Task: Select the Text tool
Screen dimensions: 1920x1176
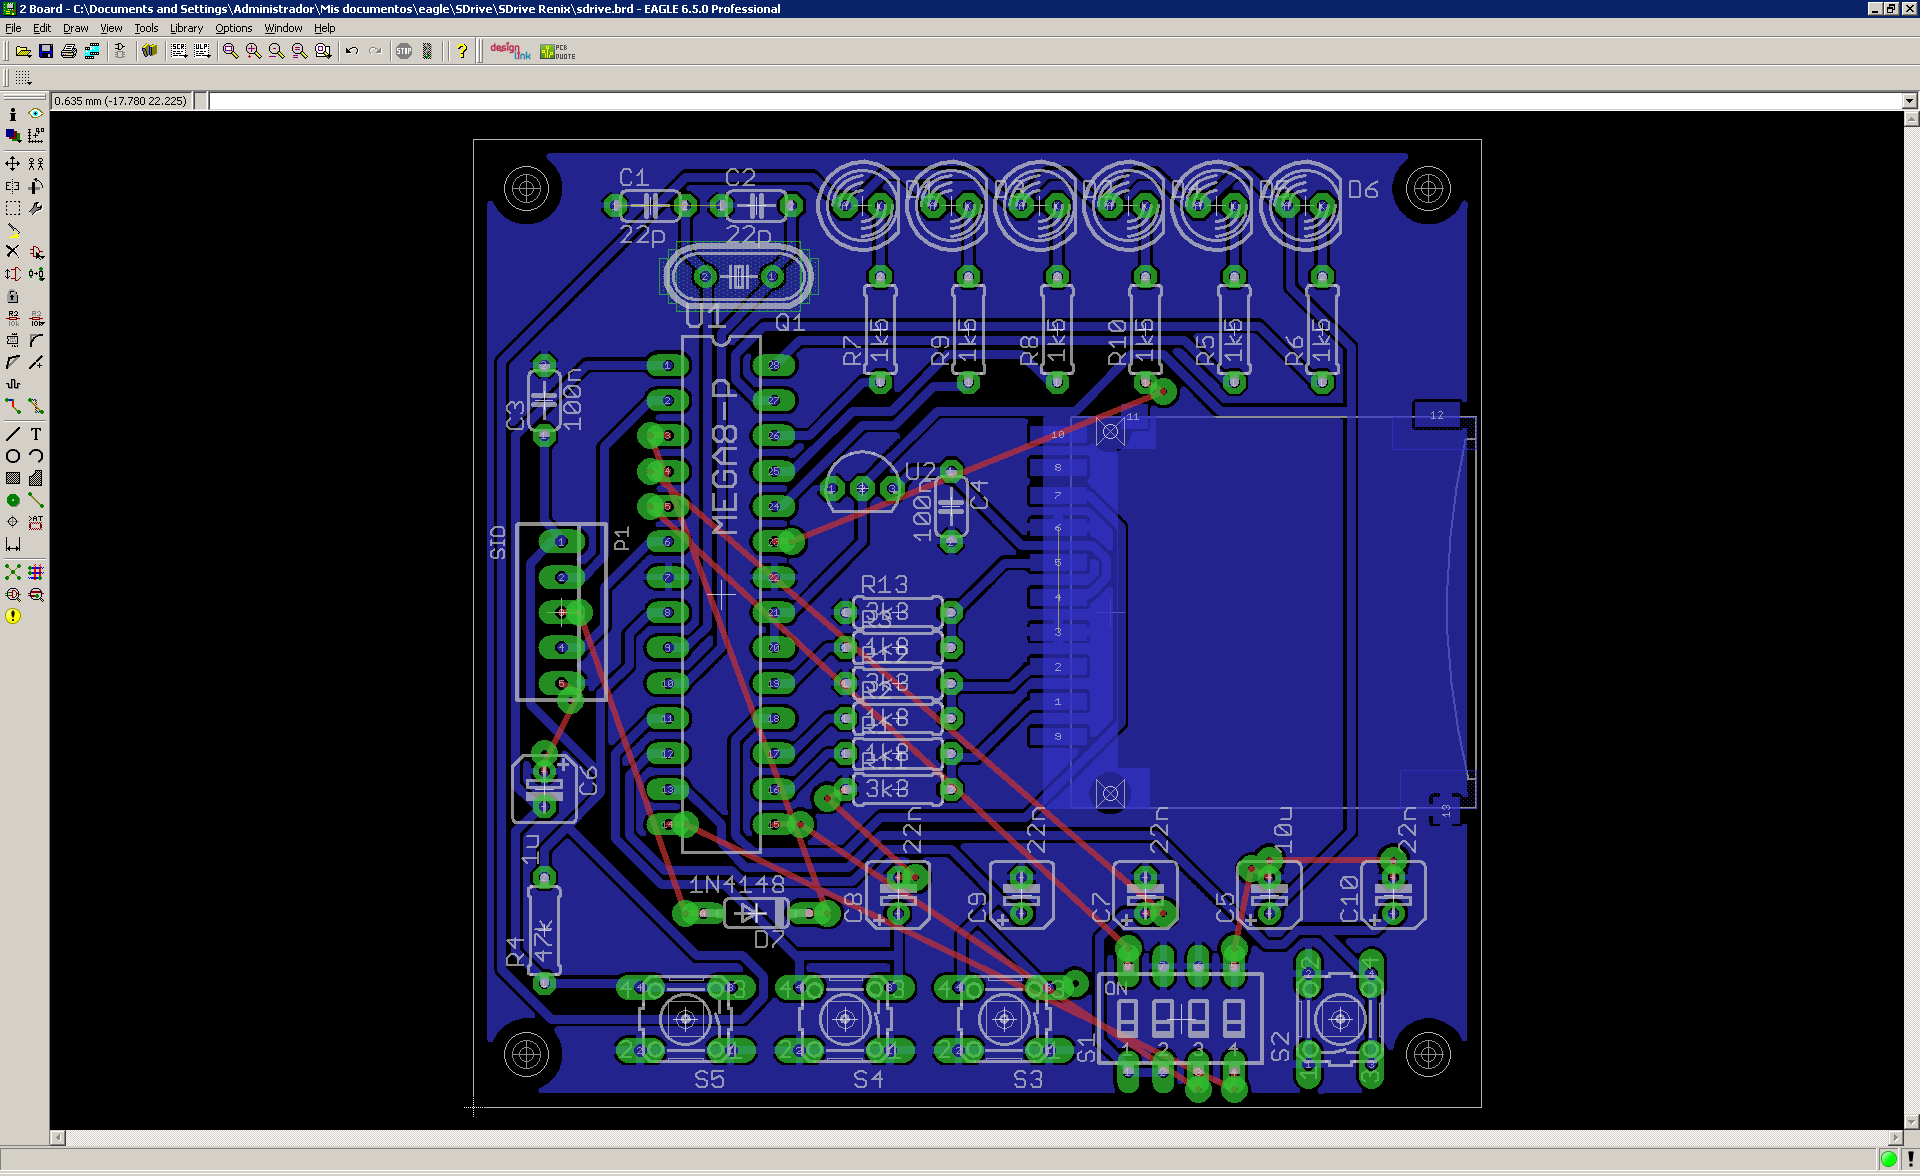Action: pyautogui.click(x=36, y=434)
